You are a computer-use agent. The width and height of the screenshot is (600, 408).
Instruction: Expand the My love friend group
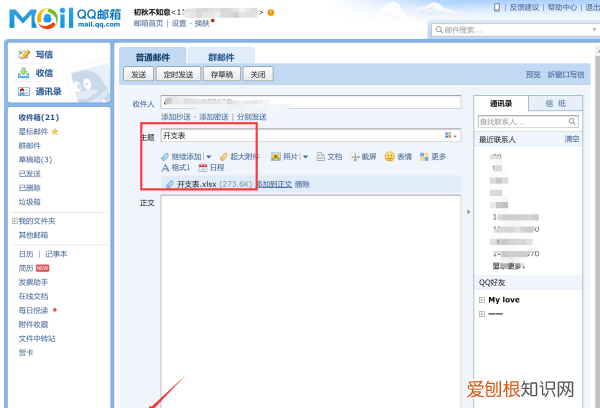pos(482,300)
